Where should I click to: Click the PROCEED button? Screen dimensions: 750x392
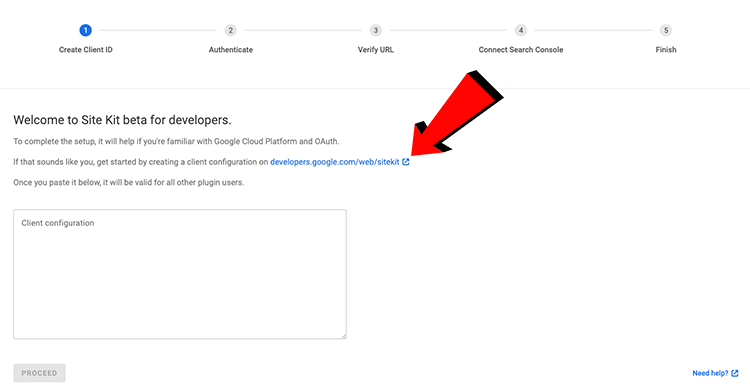pos(39,373)
